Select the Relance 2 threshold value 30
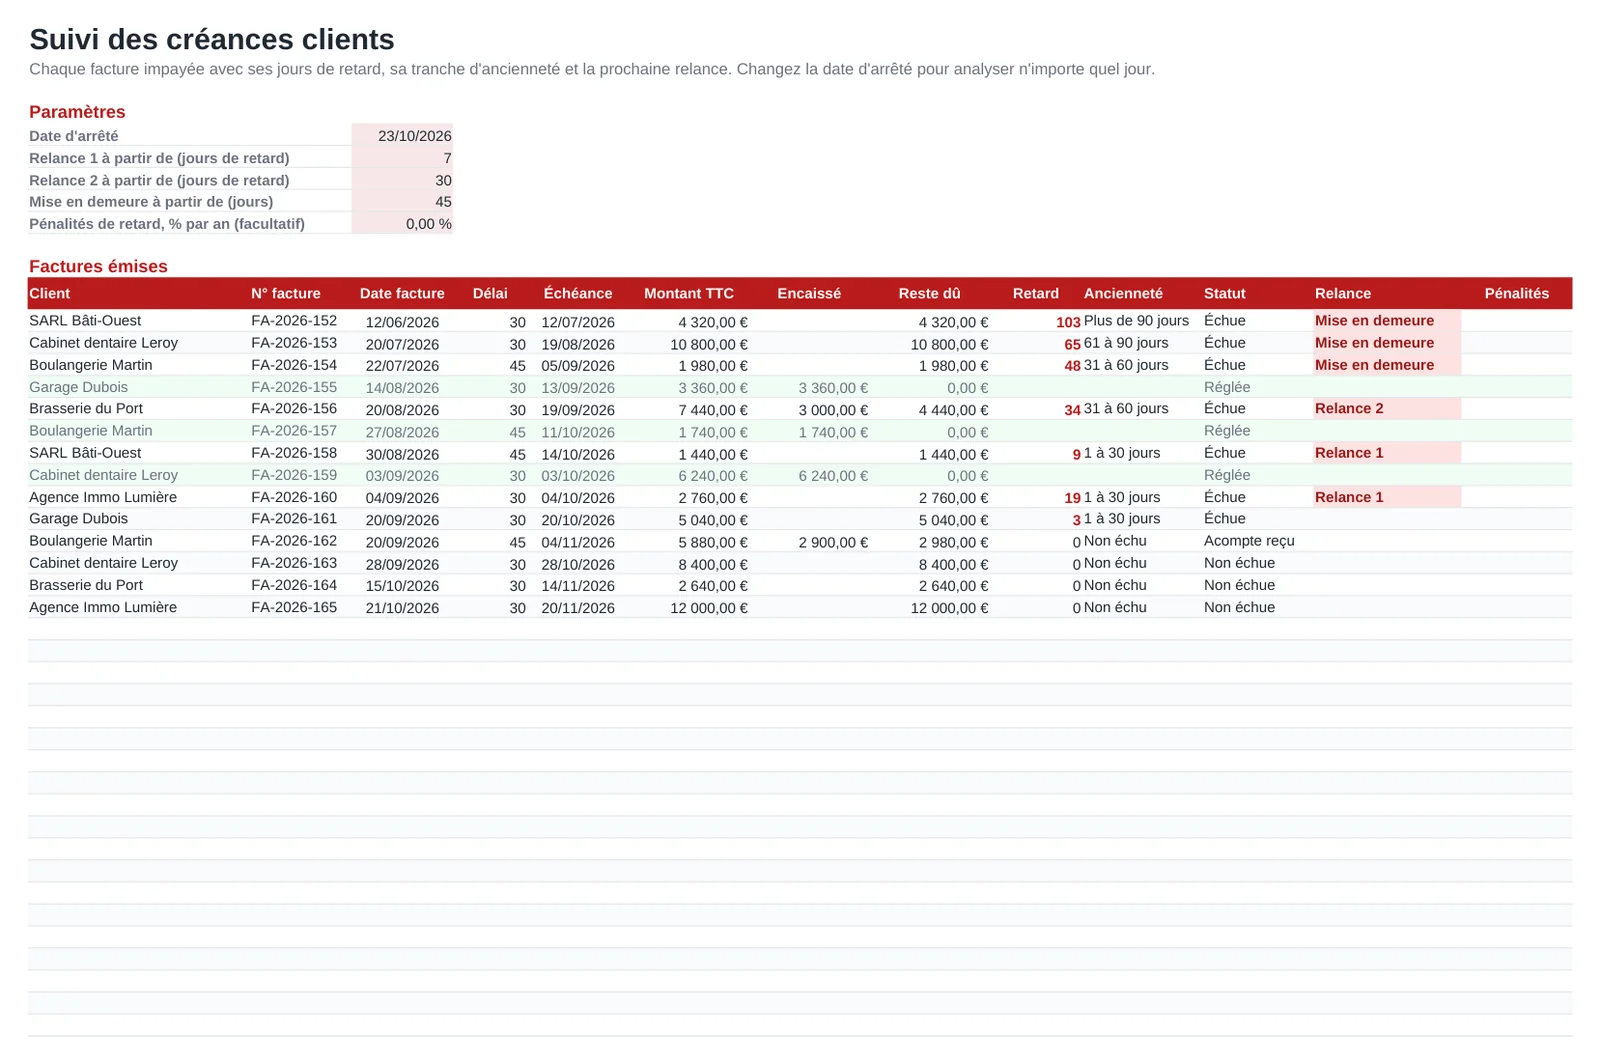This screenshot has height=1064, width=1600. pos(402,180)
